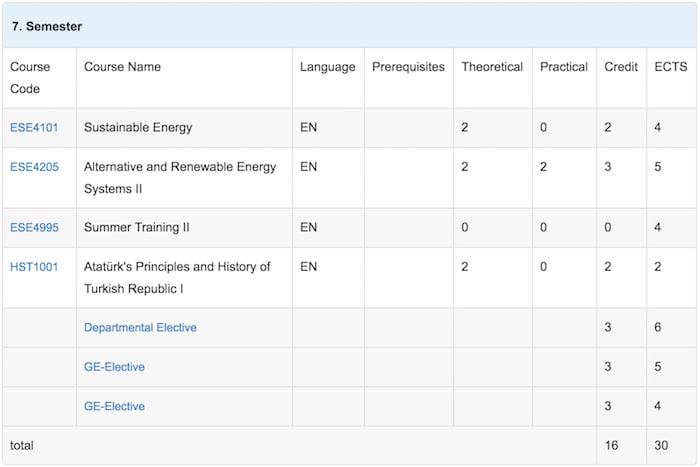
Task: Click the total ECTS value of 30
Action: (x=661, y=446)
